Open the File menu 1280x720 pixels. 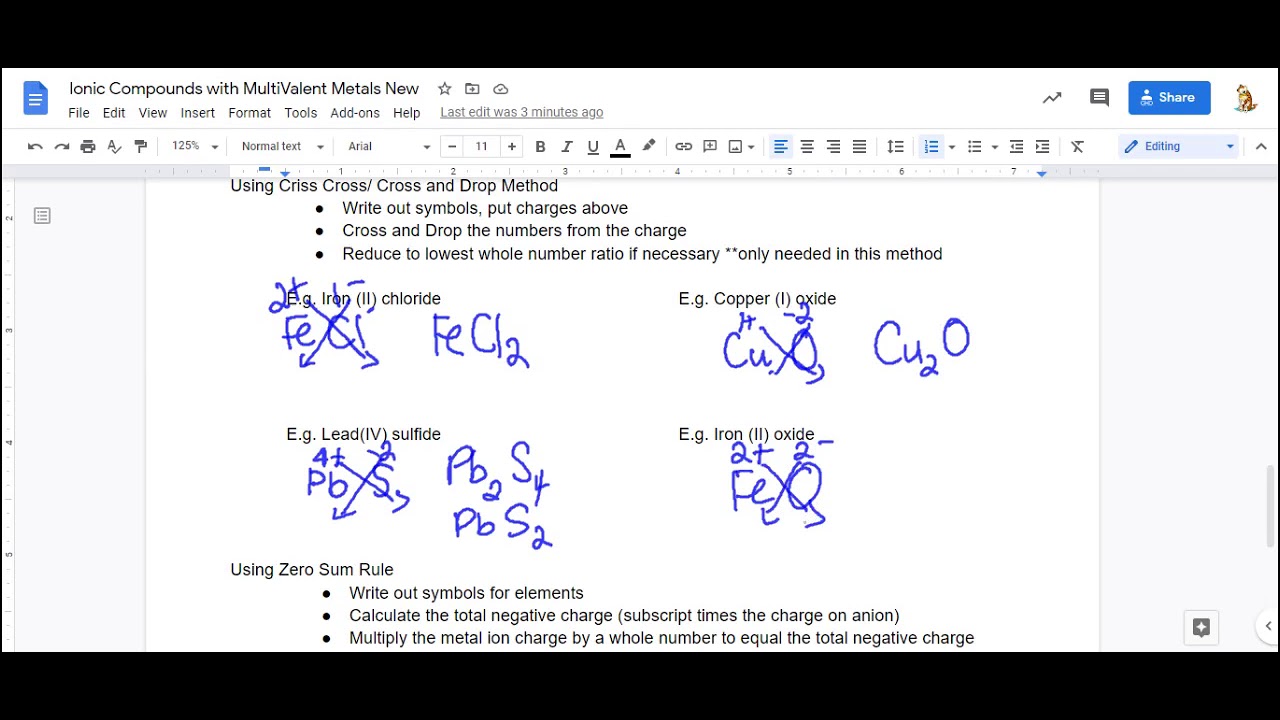click(x=79, y=113)
